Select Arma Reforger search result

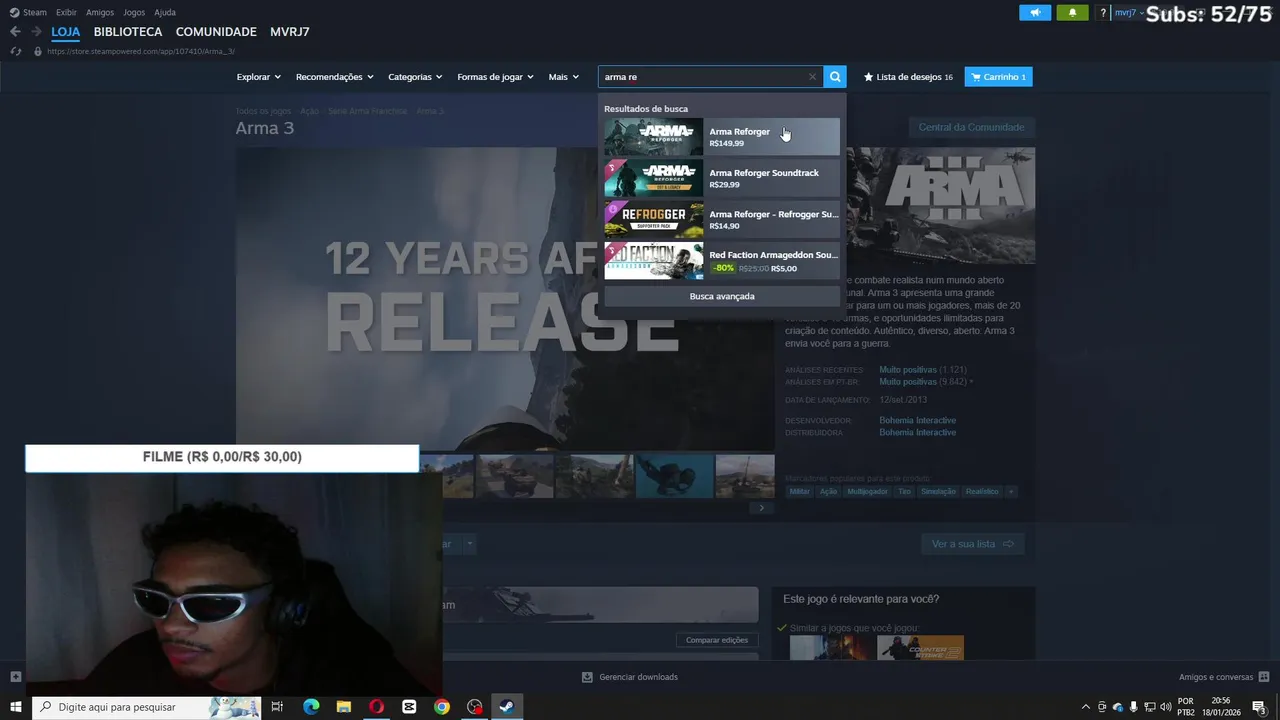[x=722, y=137]
